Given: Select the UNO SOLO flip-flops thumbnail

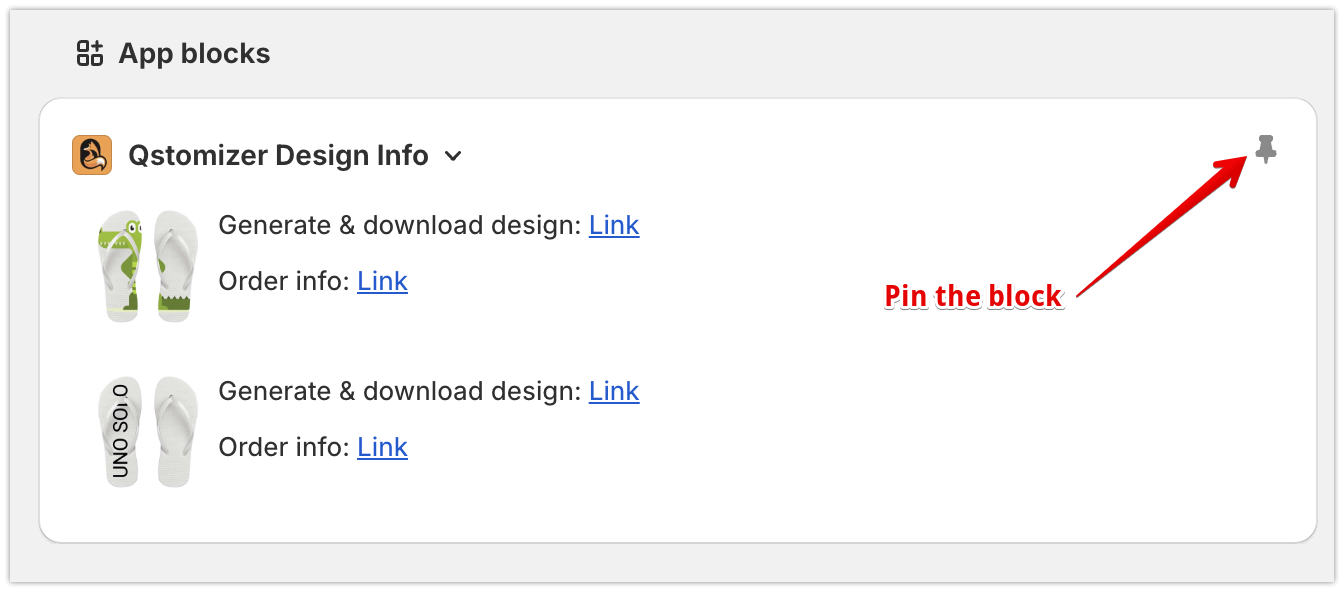Looking at the screenshot, I should [148, 432].
